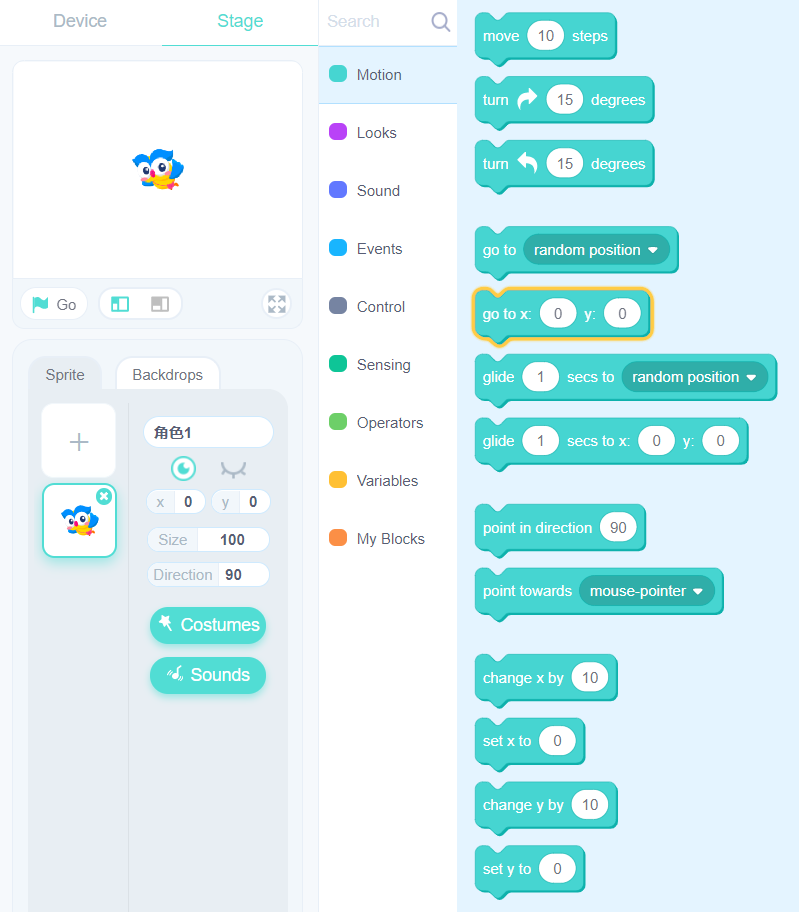Click the turn clockwise arrow block
Viewport: 799px width, 912px height.
564,101
